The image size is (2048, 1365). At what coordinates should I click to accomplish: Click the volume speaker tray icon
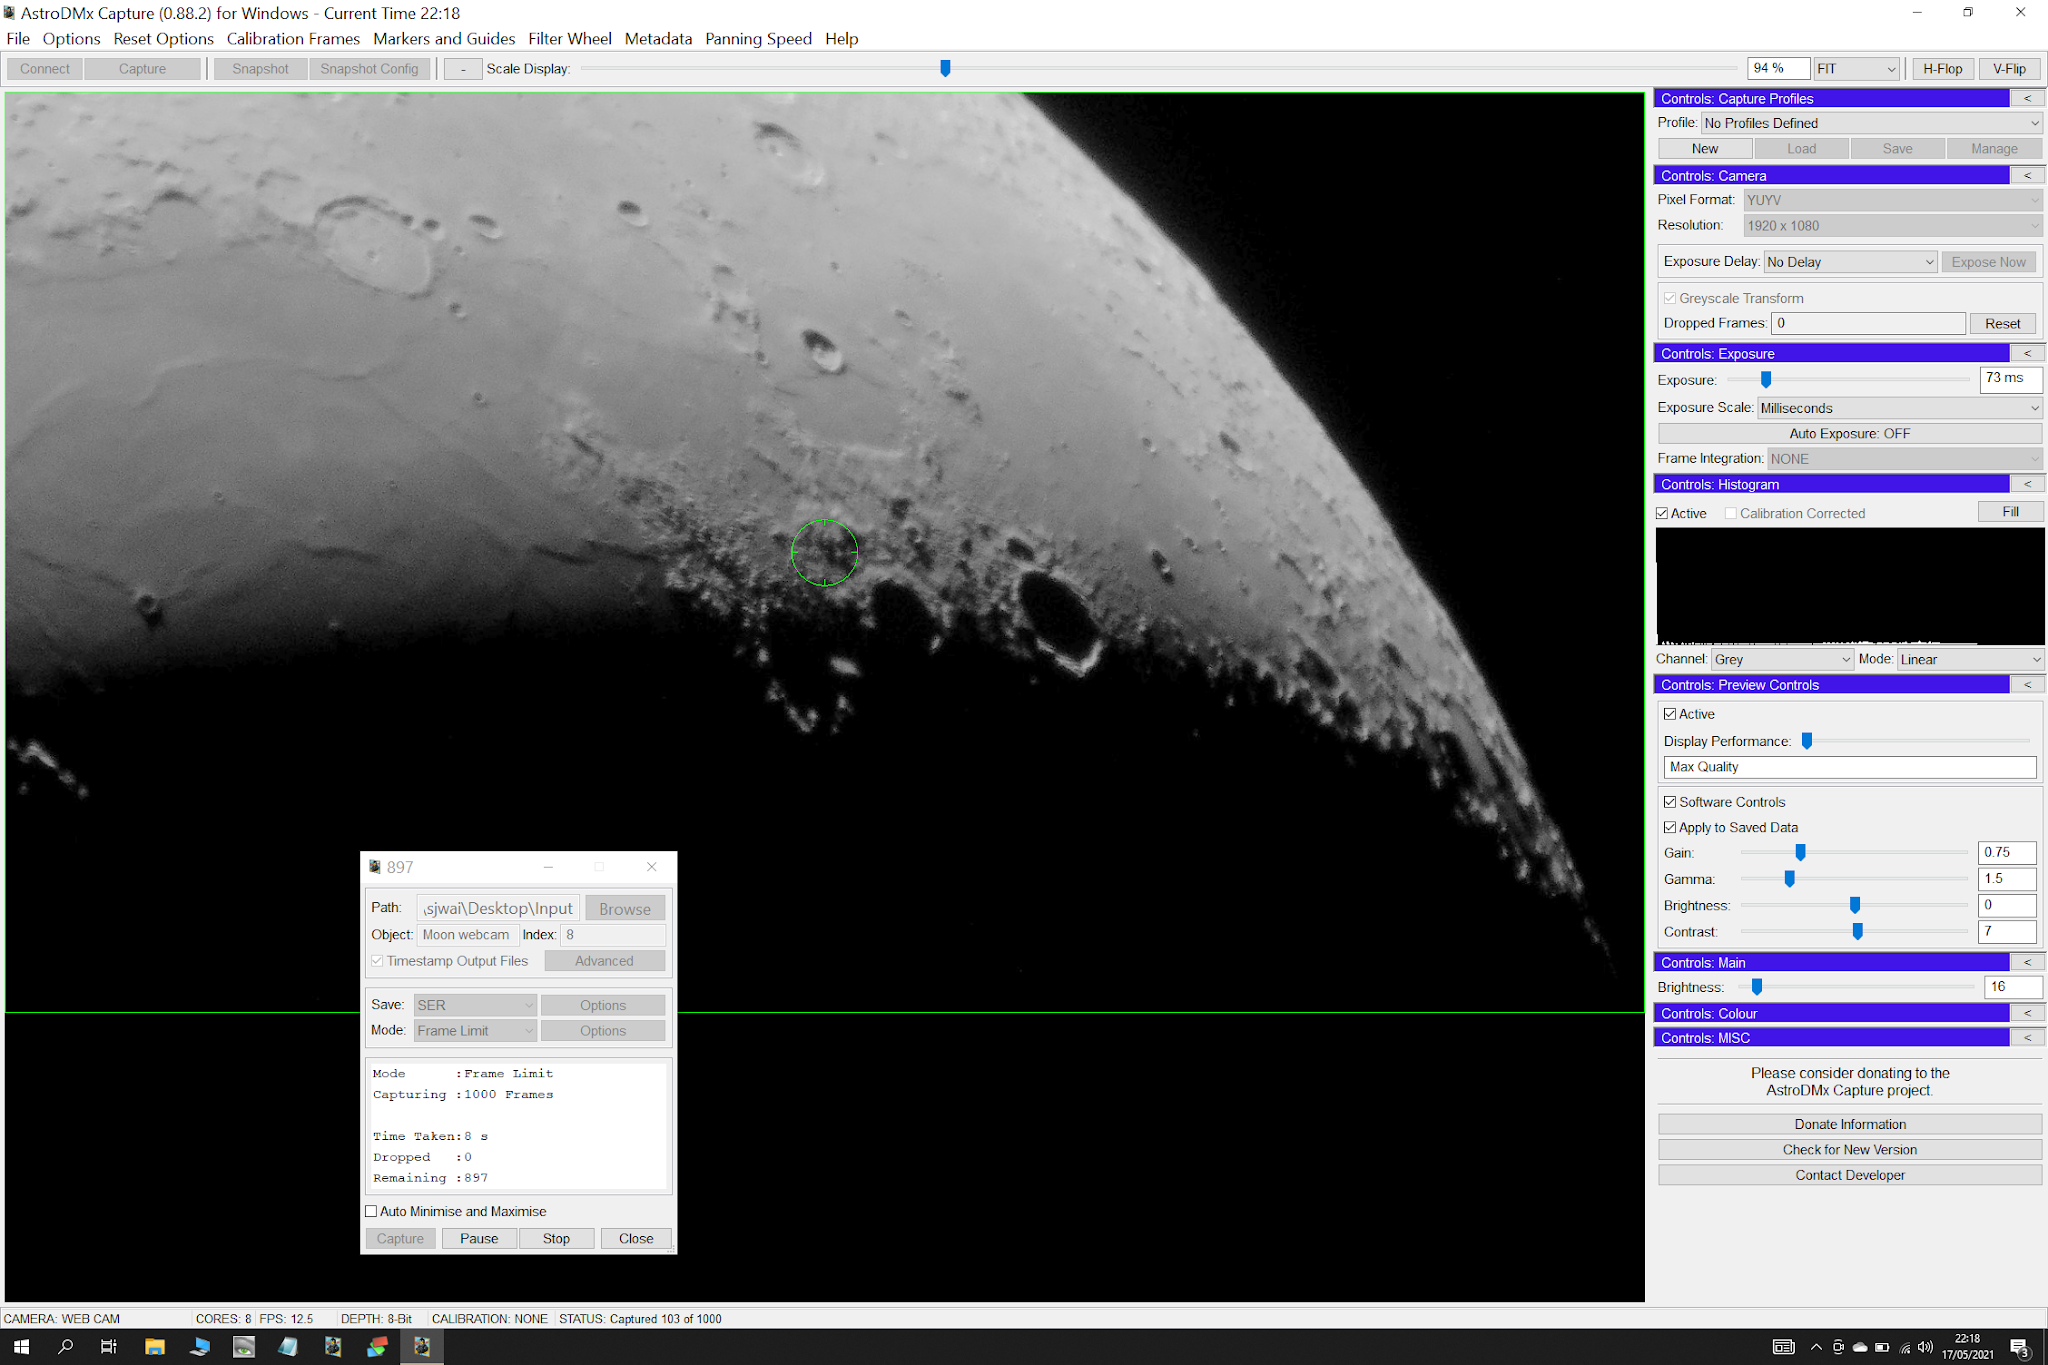(1925, 1347)
